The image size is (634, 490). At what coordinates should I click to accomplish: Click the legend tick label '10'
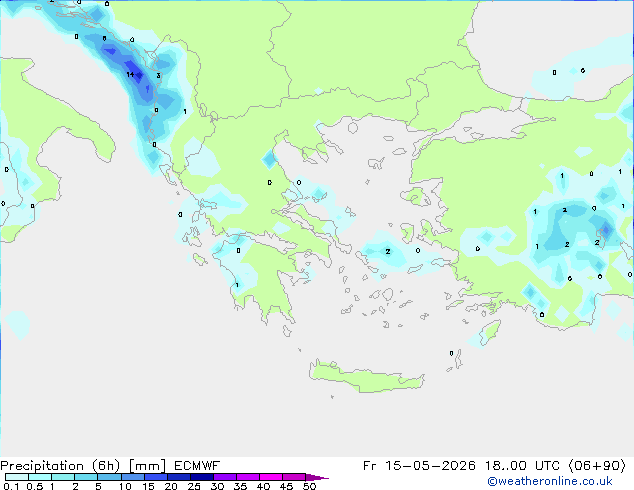click(125, 486)
